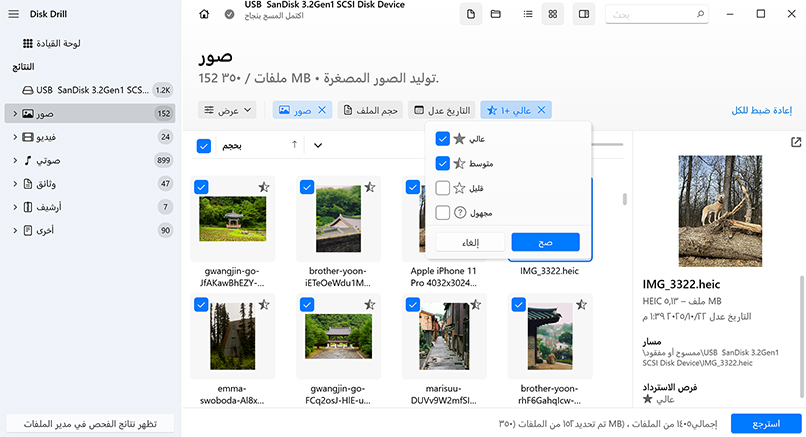Image resolution: width=806 pixels, height=437 pixels.
Task: Select the grid thumbnails view icon
Action: point(553,14)
